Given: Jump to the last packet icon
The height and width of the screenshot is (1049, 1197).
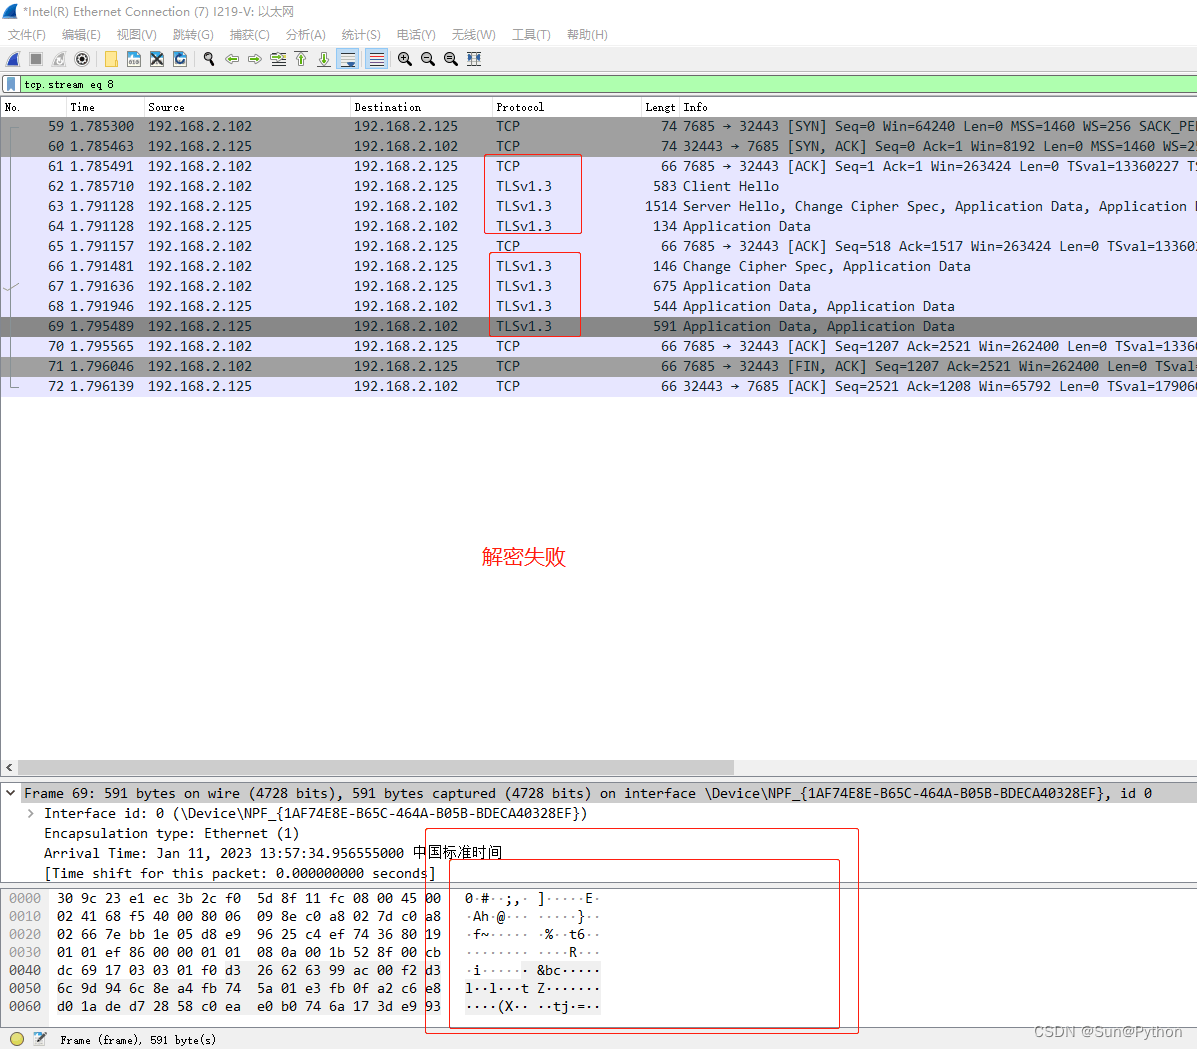Looking at the screenshot, I should tap(324, 59).
